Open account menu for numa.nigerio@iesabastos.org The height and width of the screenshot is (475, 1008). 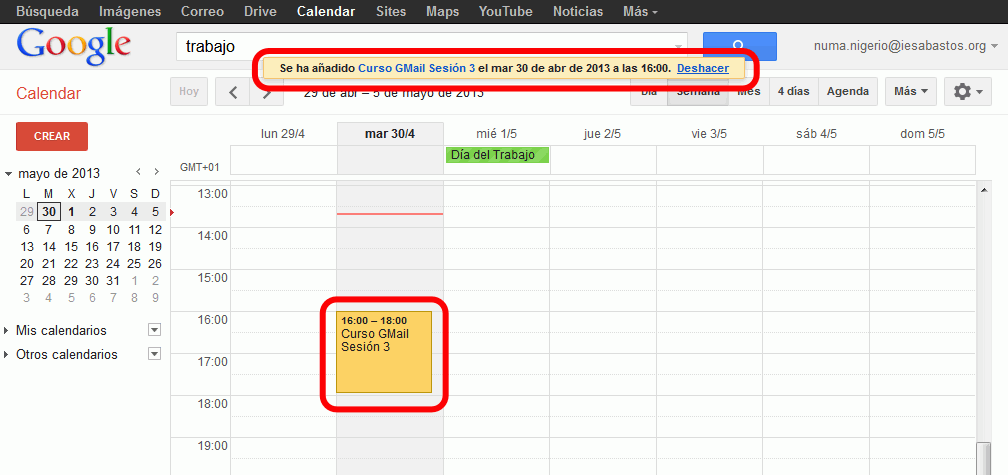[x=905, y=46]
